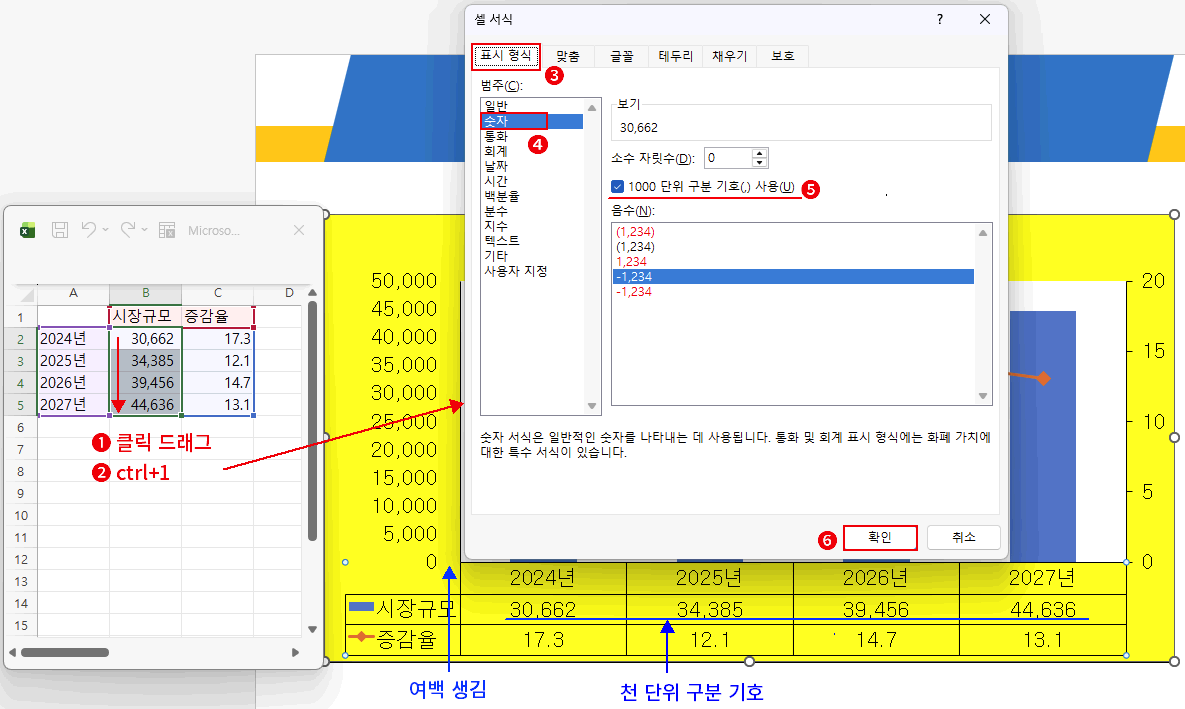The width and height of the screenshot is (1185, 709).
Task: Switch to the 채우기 tab
Action: coord(729,56)
